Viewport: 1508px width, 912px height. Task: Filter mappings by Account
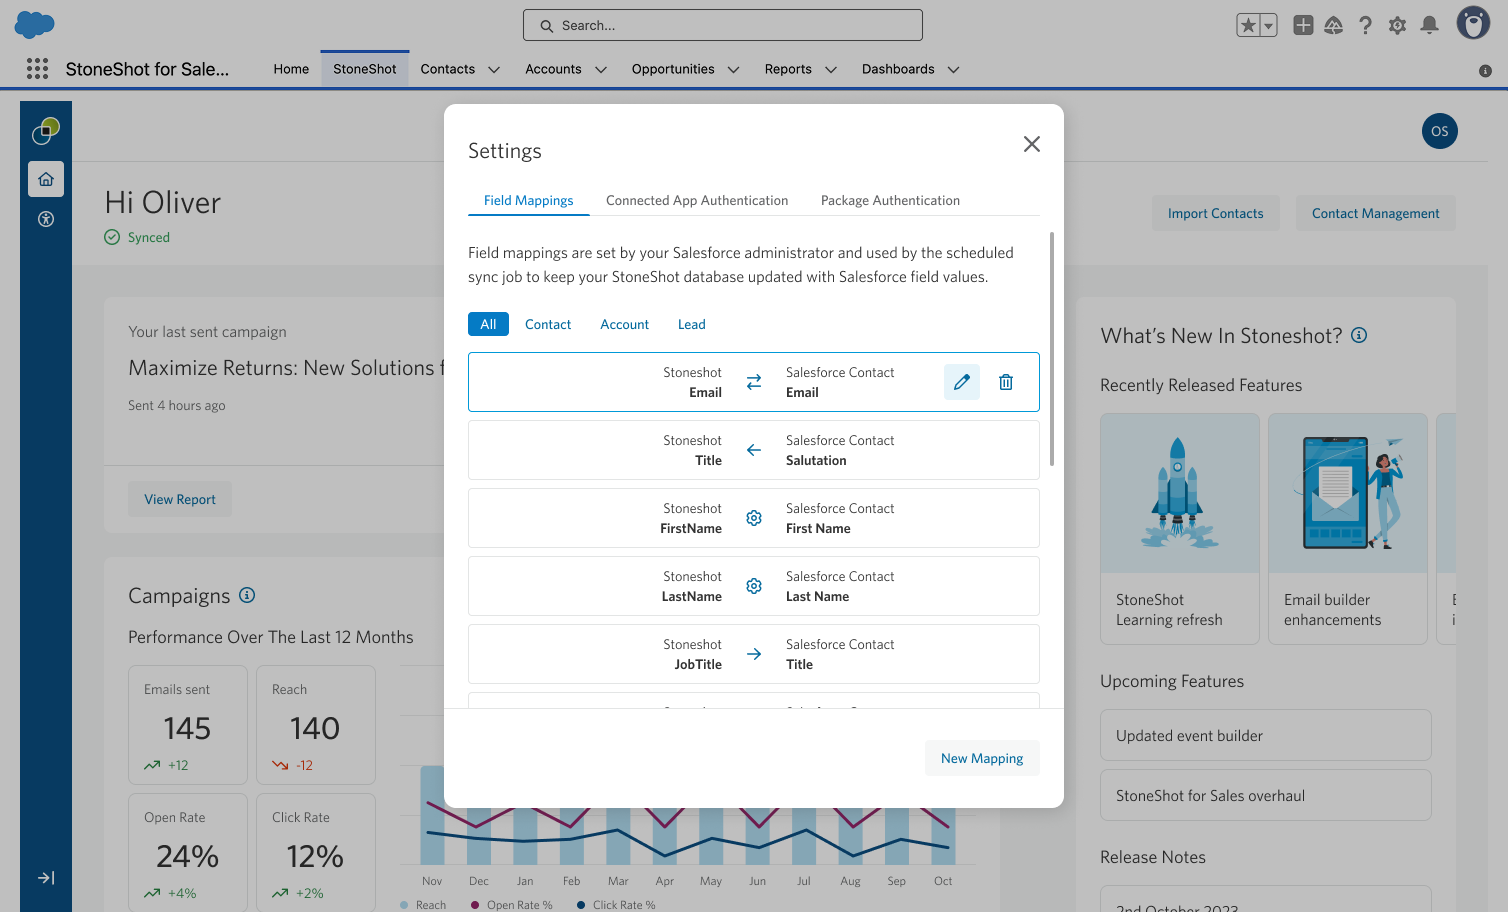click(625, 324)
